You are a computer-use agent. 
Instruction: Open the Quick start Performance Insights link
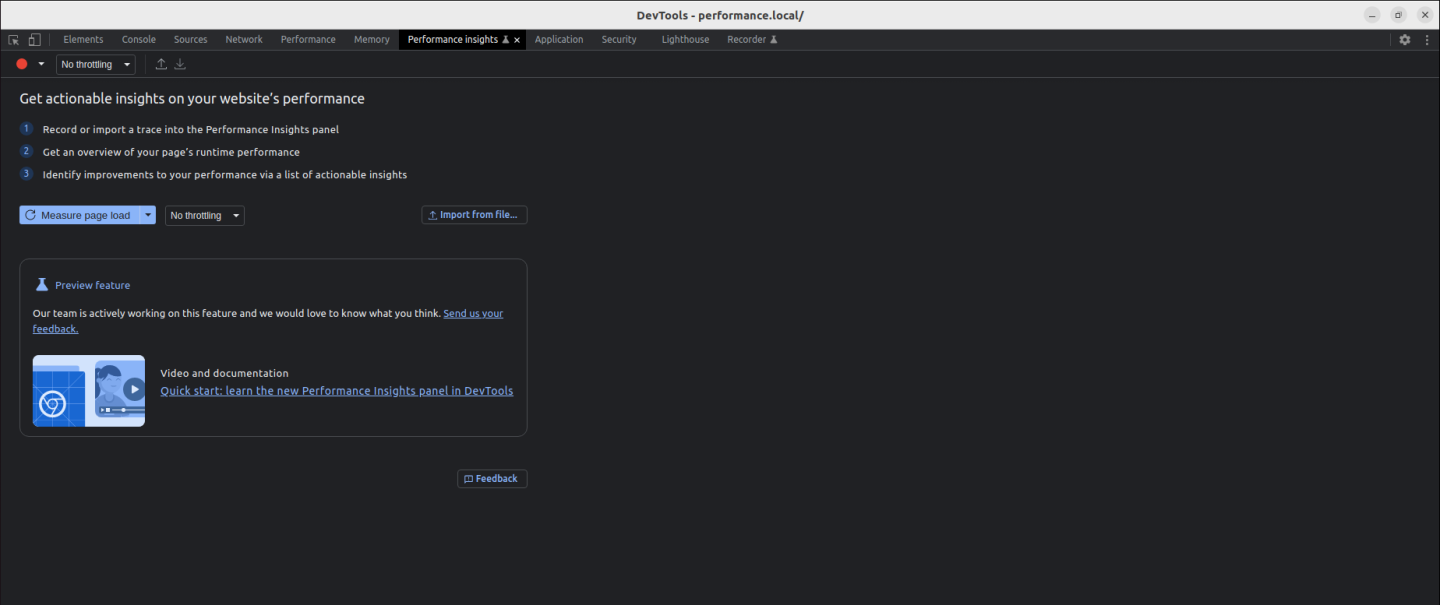click(337, 391)
